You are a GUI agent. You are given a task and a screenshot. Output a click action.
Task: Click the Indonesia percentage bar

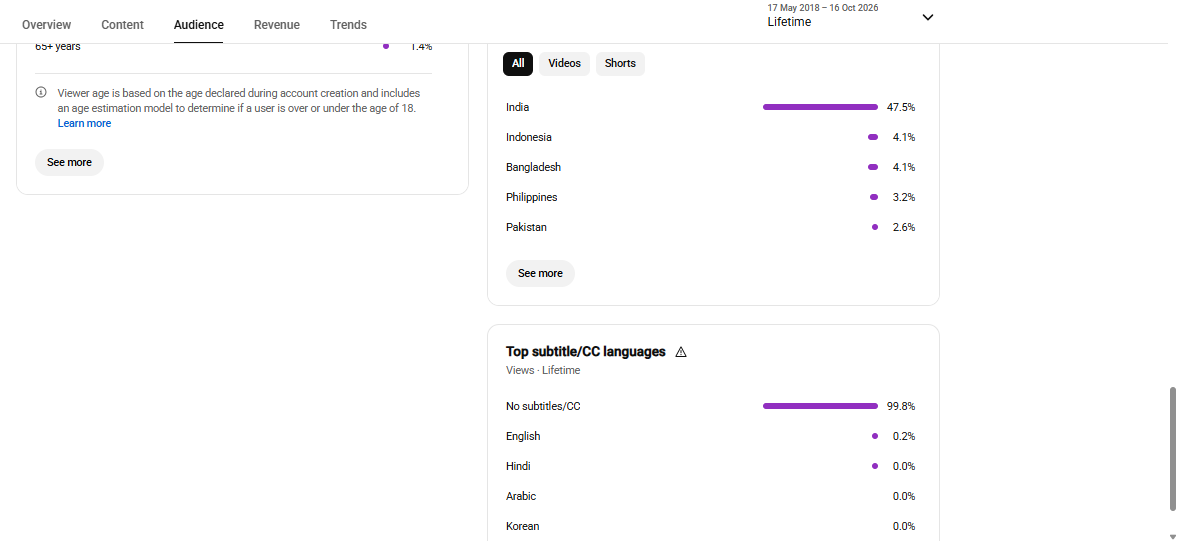tap(873, 137)
